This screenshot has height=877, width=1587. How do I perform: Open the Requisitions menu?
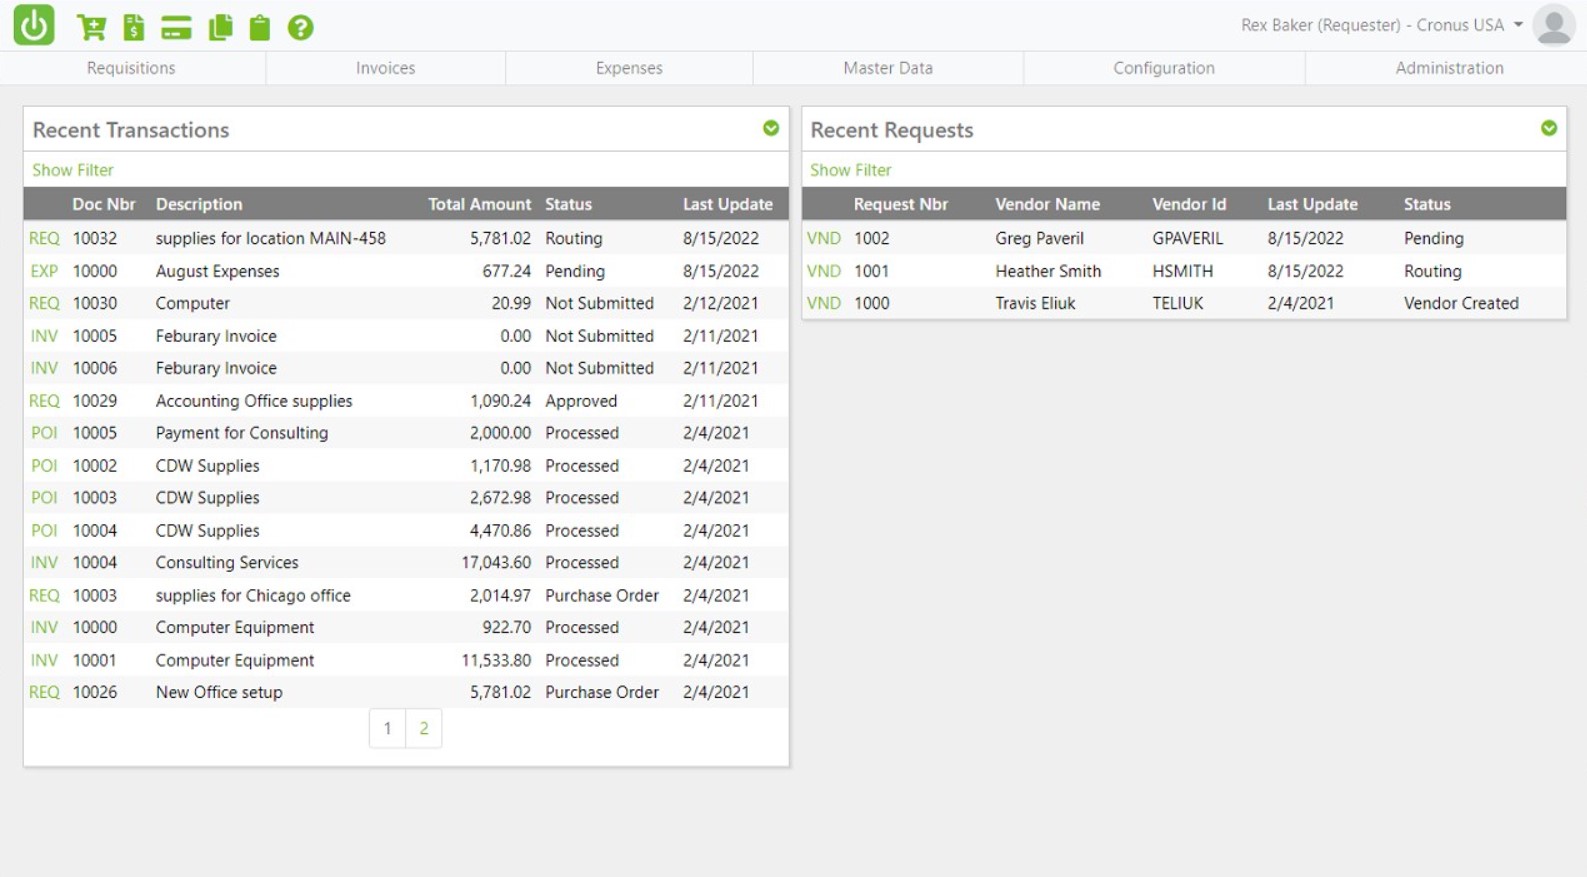[x=131, y=68]
